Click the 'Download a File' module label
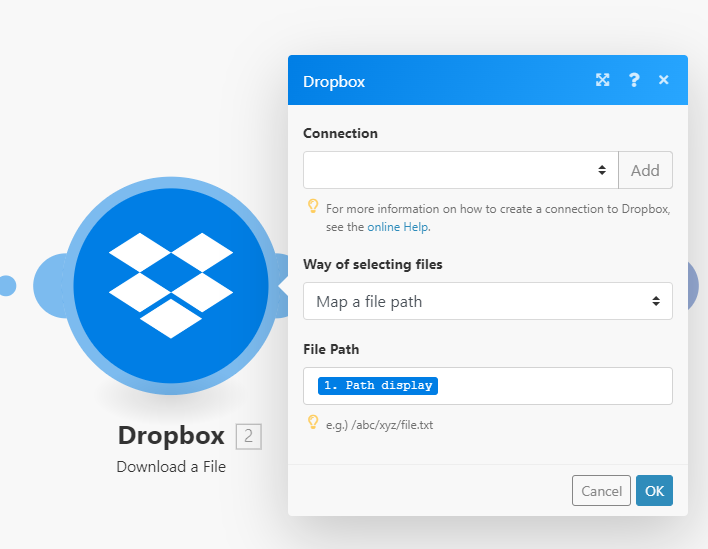708x549 pixels. (171, 467)
